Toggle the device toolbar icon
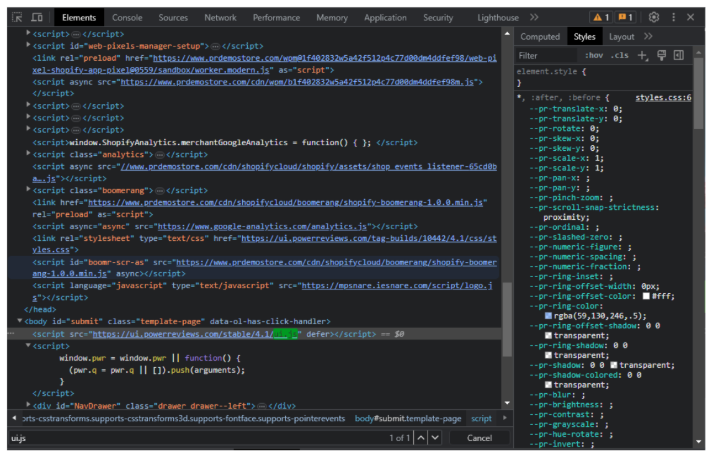Image resolution: width=713 pixels, height=457 pixels. pyautogui.click(x=37, y=18)
